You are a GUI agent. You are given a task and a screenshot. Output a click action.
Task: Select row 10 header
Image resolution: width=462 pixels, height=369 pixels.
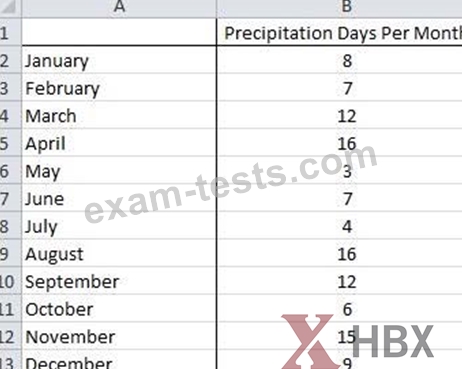[10, 282]
